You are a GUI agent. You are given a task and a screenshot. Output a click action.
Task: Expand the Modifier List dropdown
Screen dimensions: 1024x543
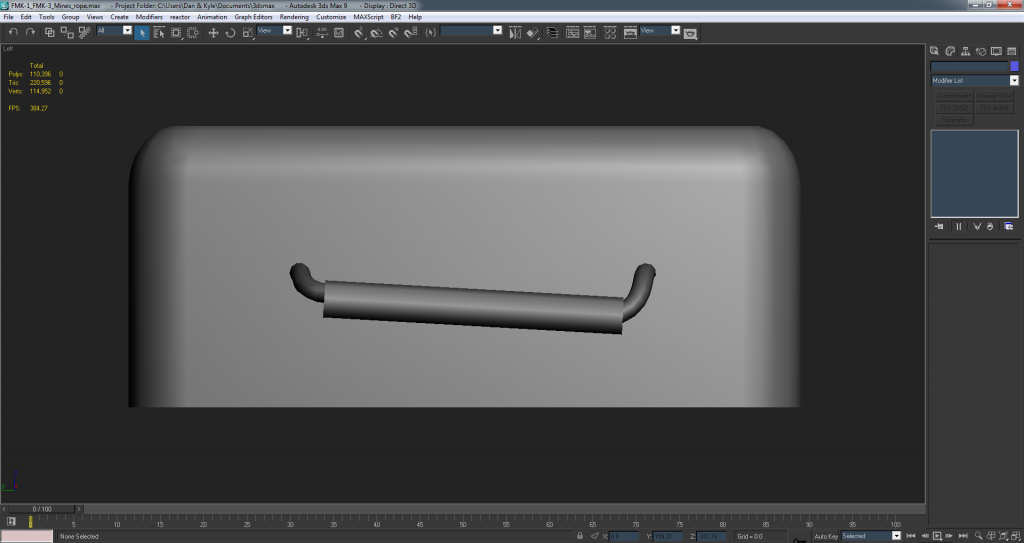[x=1014, y=80]
